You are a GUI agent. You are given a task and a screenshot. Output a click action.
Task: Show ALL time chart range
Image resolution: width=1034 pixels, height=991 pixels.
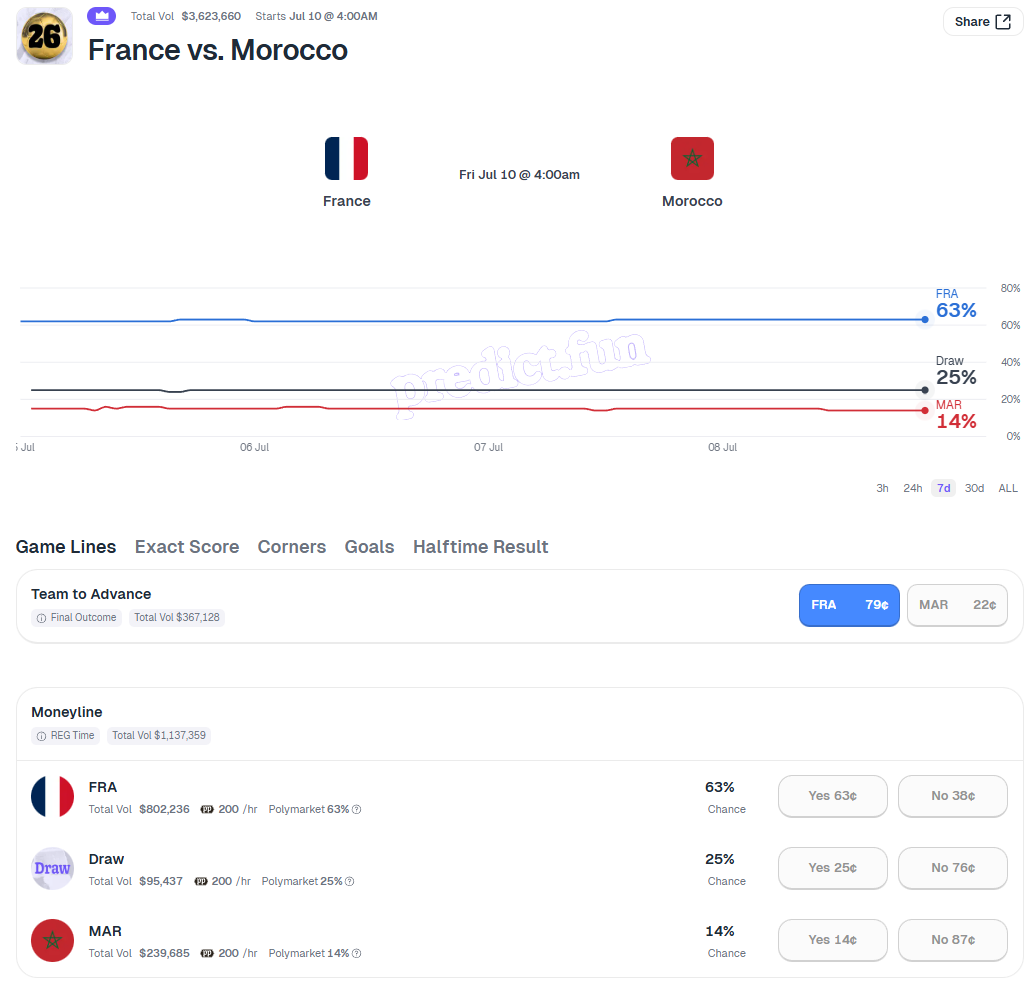(x=1008, y=488)
